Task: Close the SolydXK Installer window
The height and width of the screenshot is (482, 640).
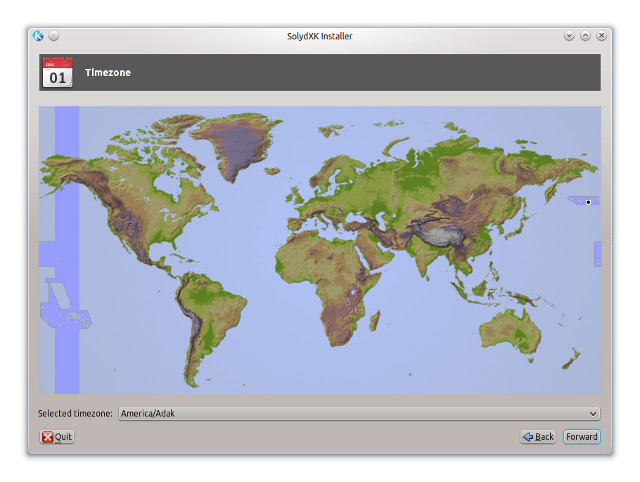Action: pyautogui.click(x=601, y=36)
